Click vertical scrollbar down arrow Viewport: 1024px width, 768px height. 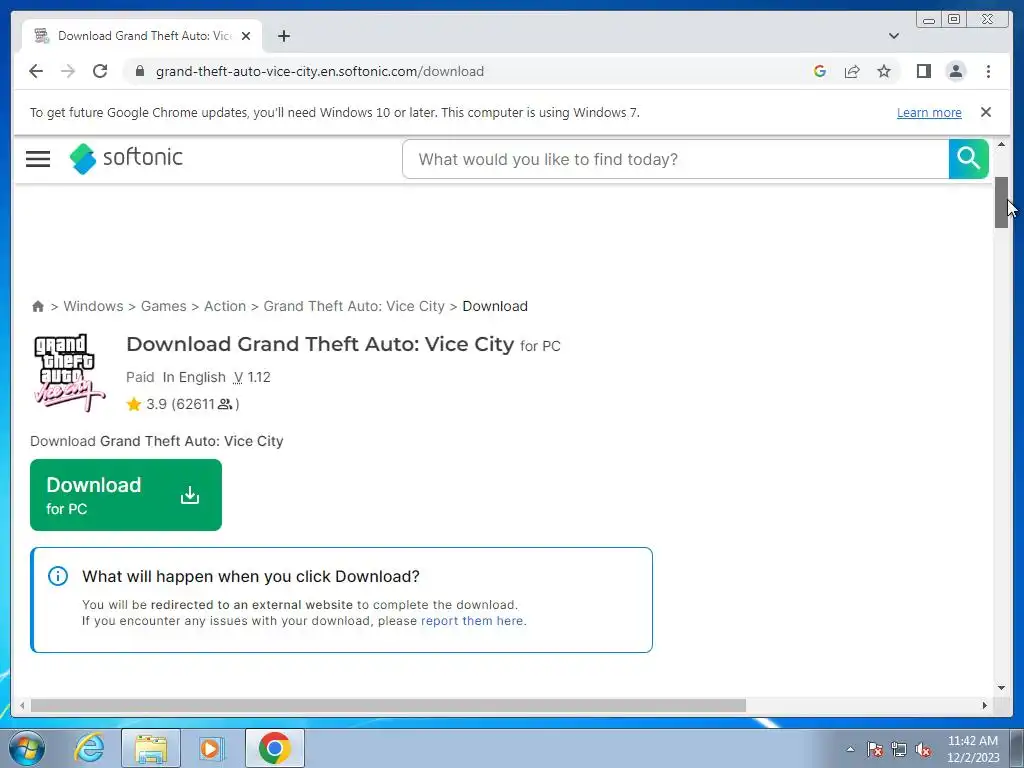point(1001,688)
